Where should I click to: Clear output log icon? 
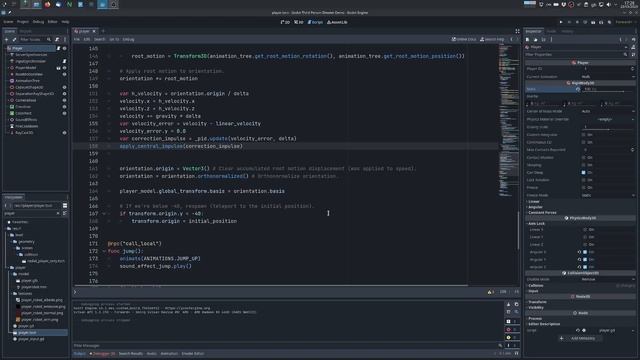tap(508, 304)
